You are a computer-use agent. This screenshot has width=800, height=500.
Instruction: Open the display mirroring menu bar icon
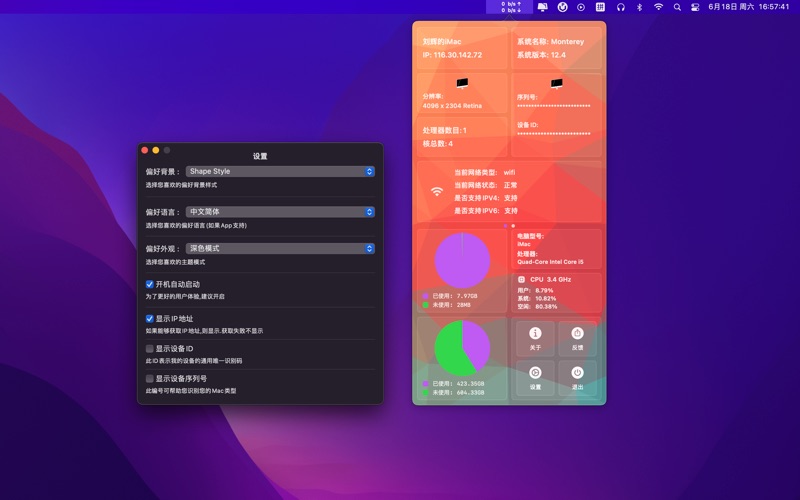pyautogui.click(x=542, y=7)
